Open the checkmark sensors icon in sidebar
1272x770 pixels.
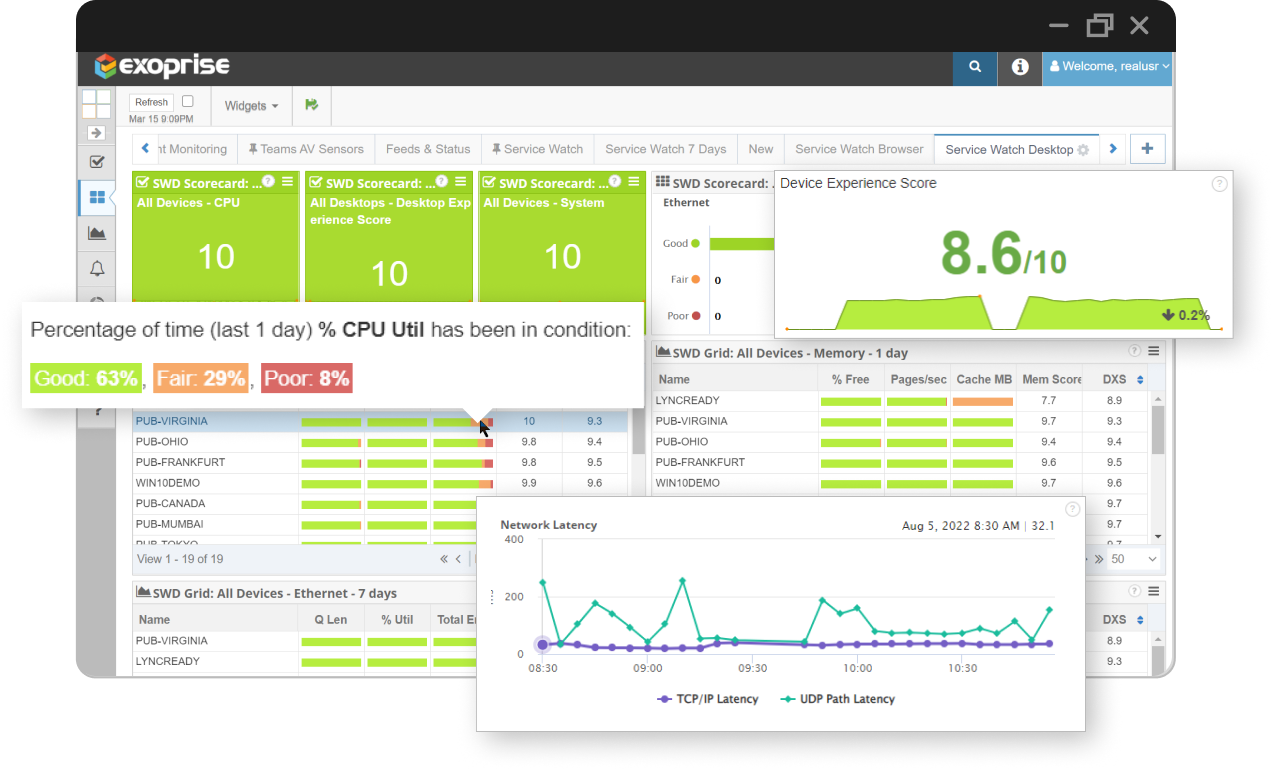[97, 162]
